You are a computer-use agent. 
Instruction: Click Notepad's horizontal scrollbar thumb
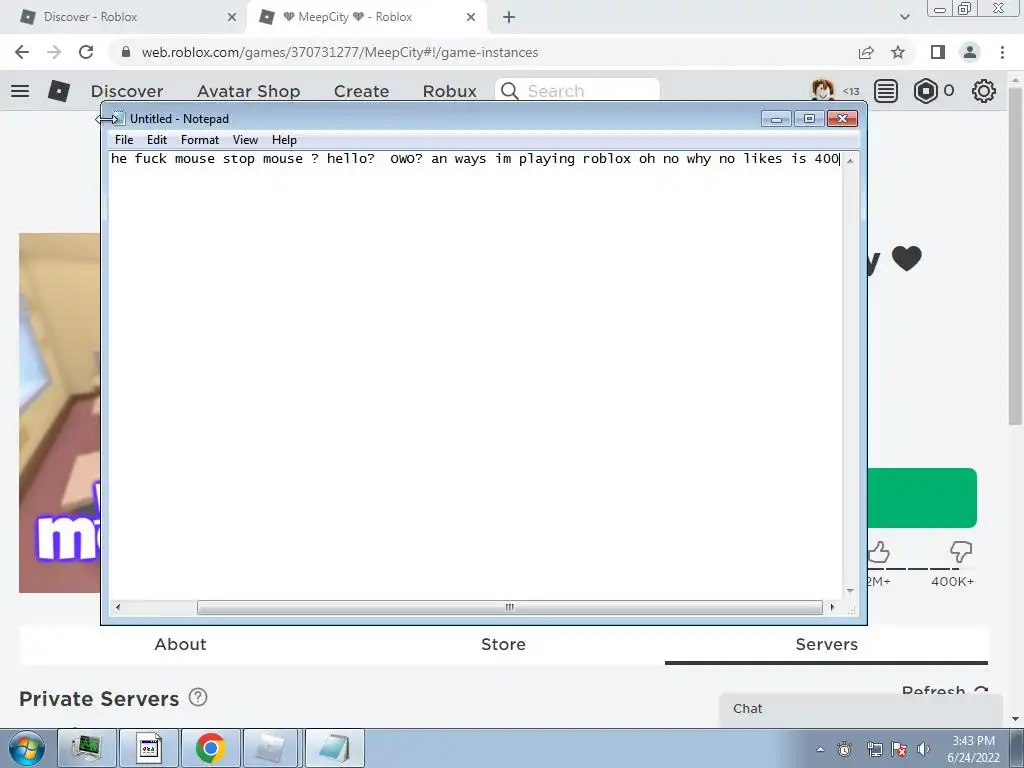click(x=509, y=607)
